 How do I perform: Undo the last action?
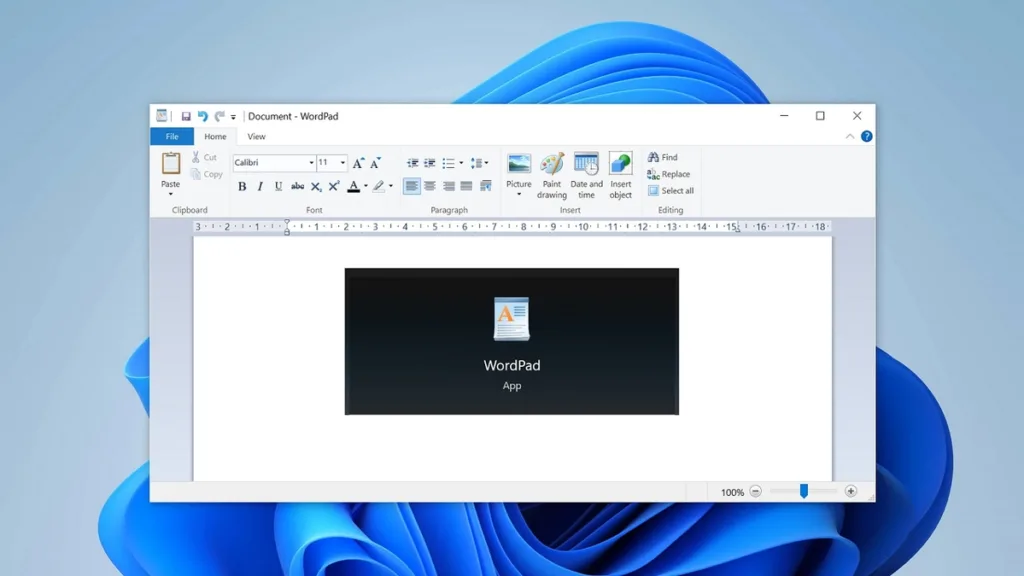click(203, 116)
